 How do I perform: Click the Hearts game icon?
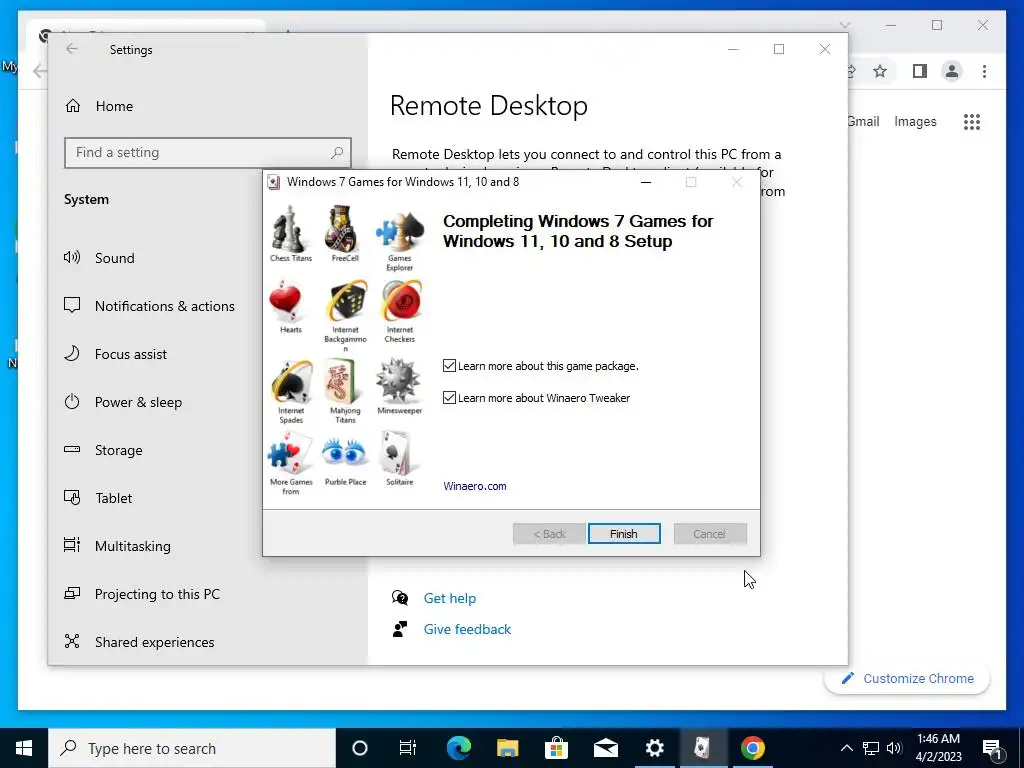pyautogui.click(x=285, y=302)
